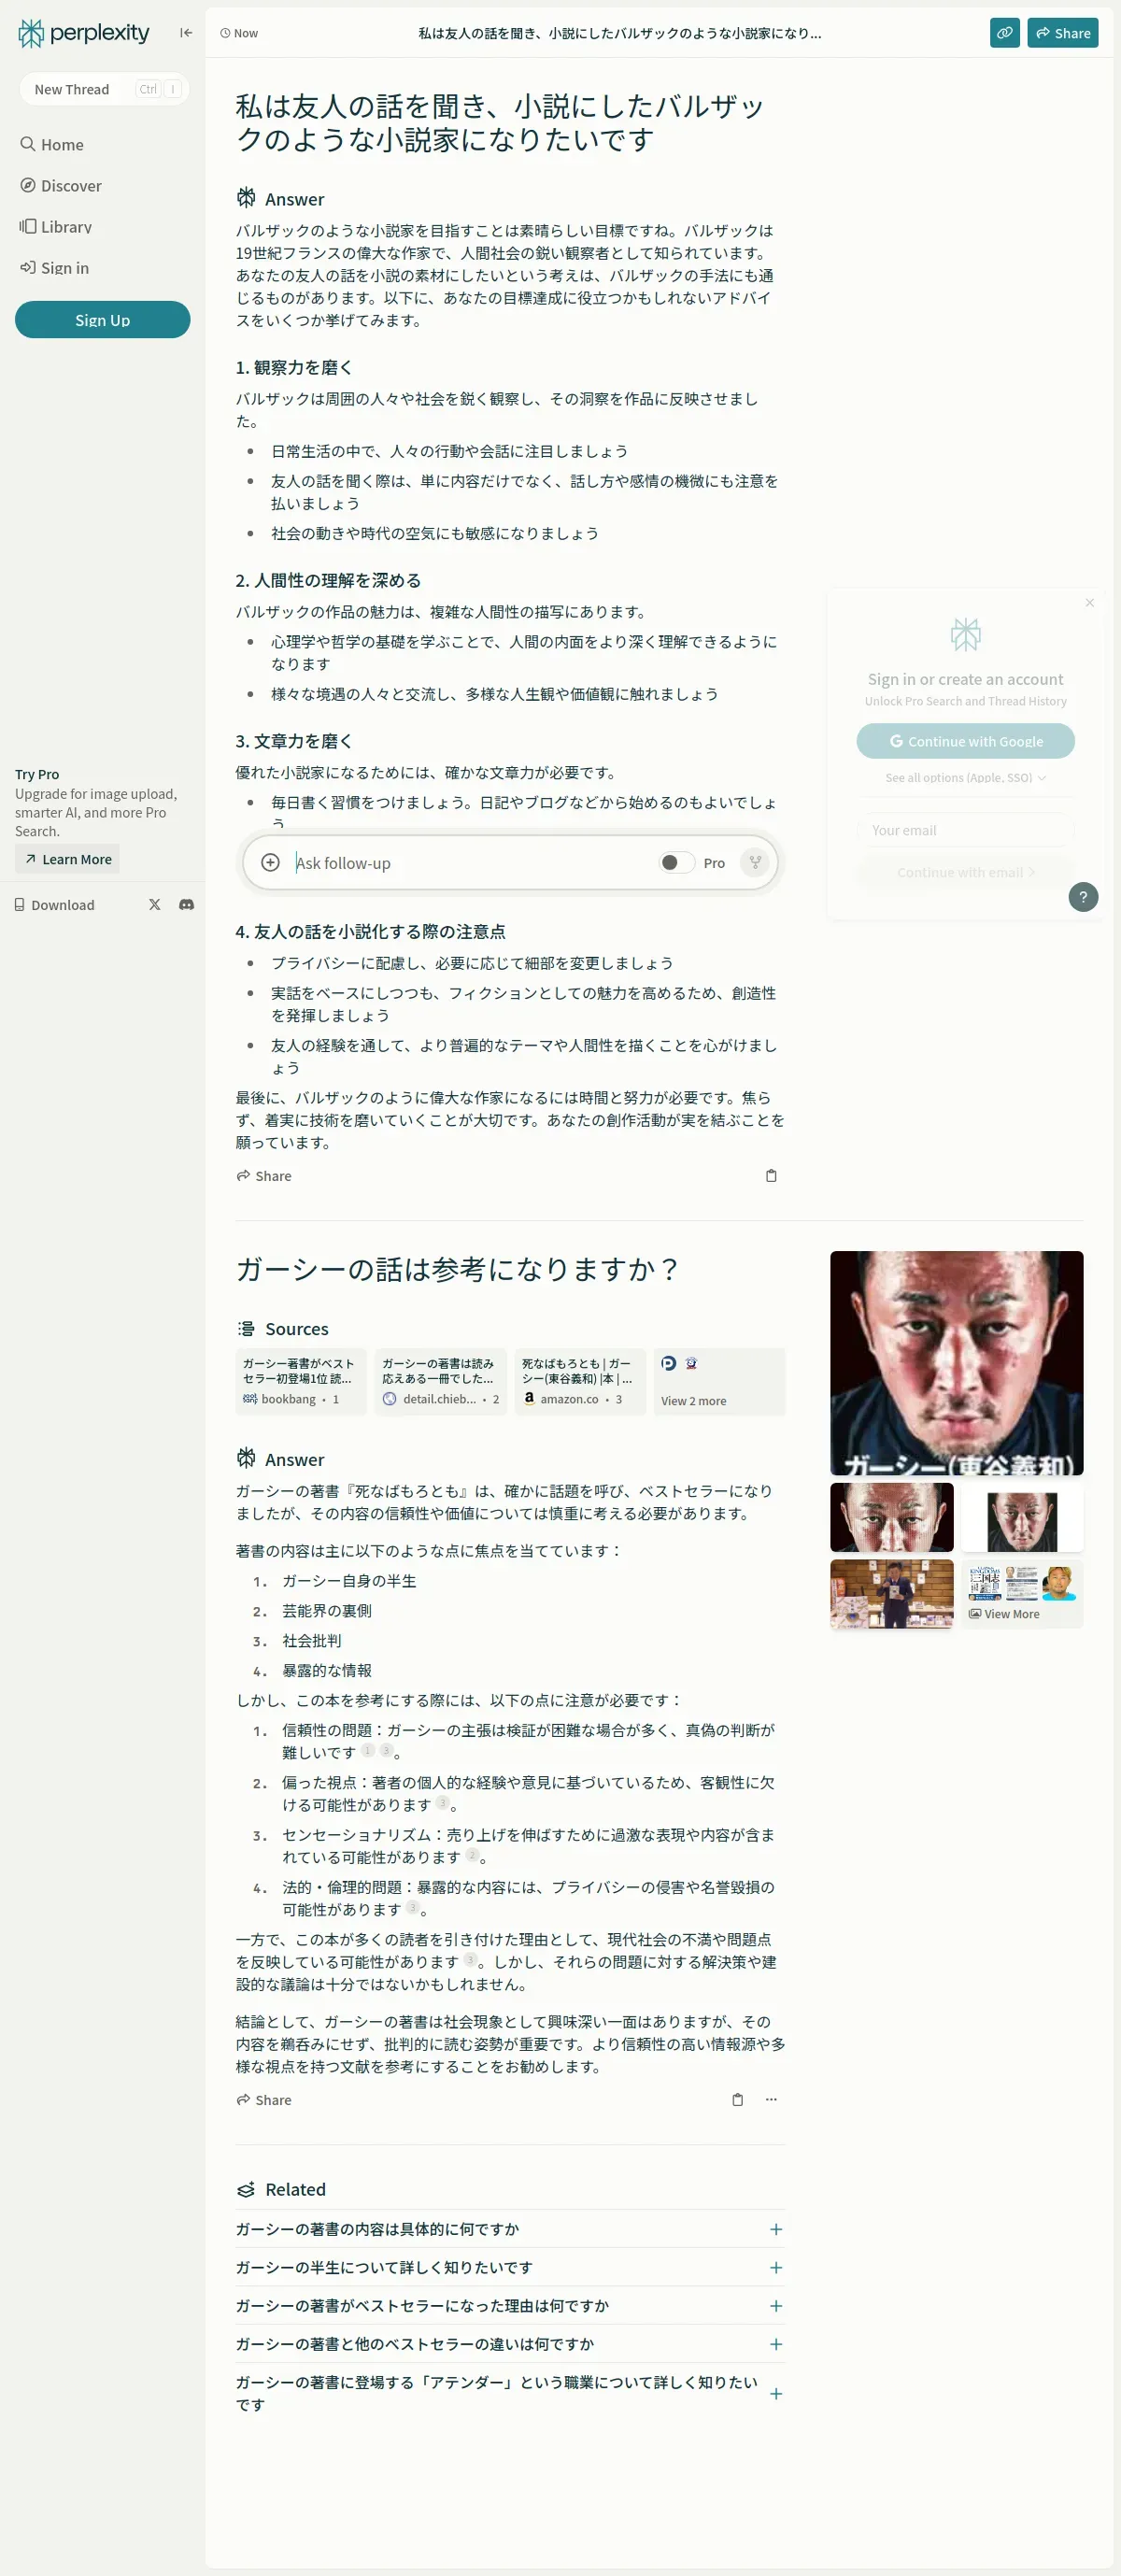Open the small right face thumbnail

pos(1022,1517)
